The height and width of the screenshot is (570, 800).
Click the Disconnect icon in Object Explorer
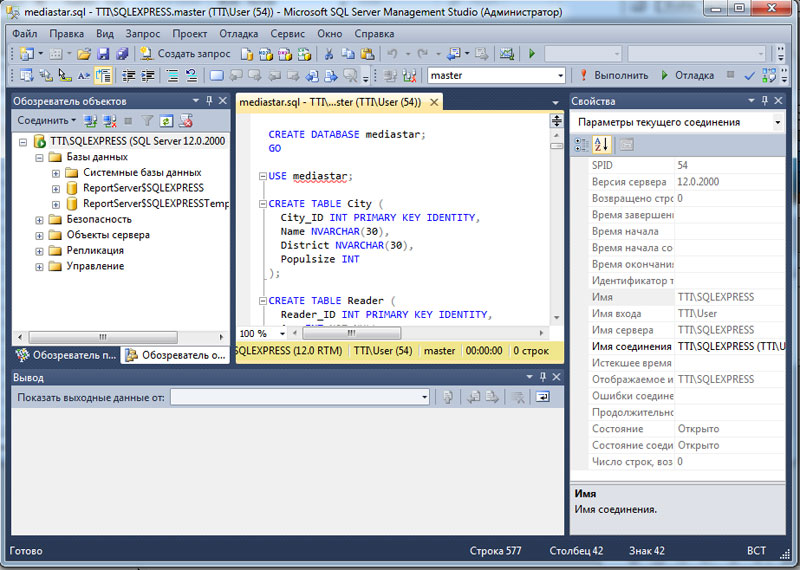click(x=110, y=121)
